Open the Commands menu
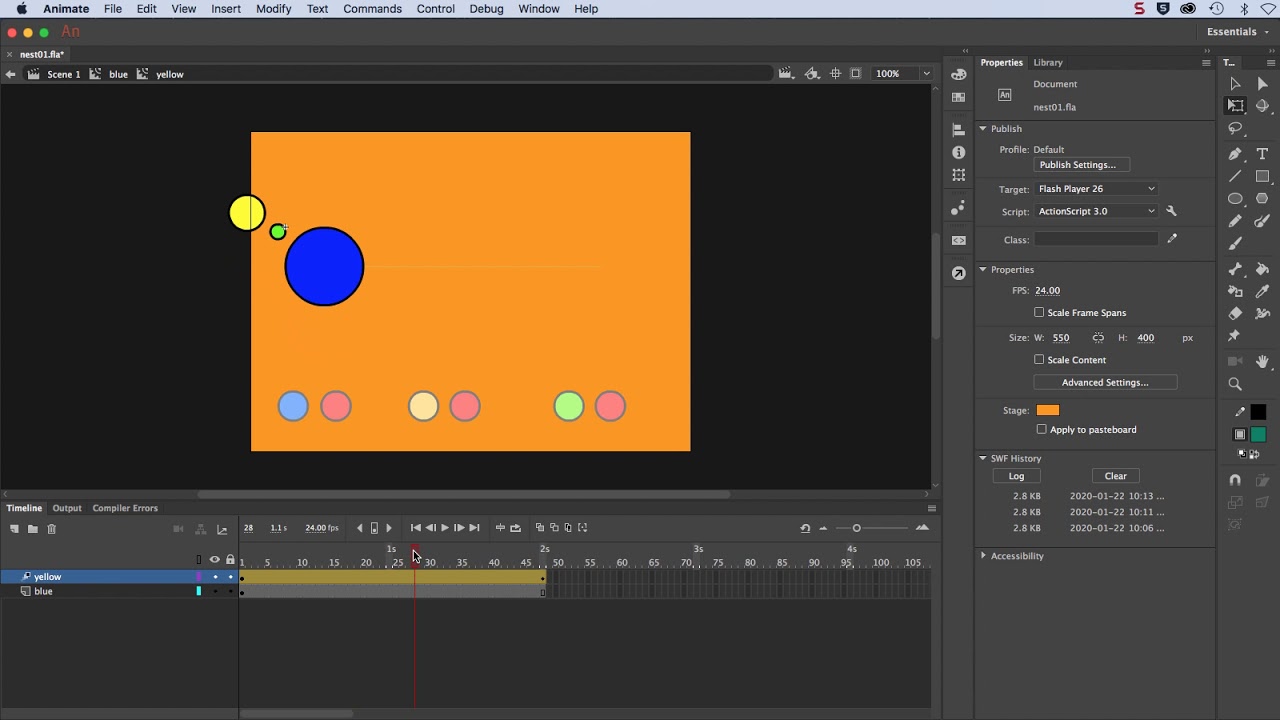Viewport: 1280px width, 720px height. coord(372,9)
